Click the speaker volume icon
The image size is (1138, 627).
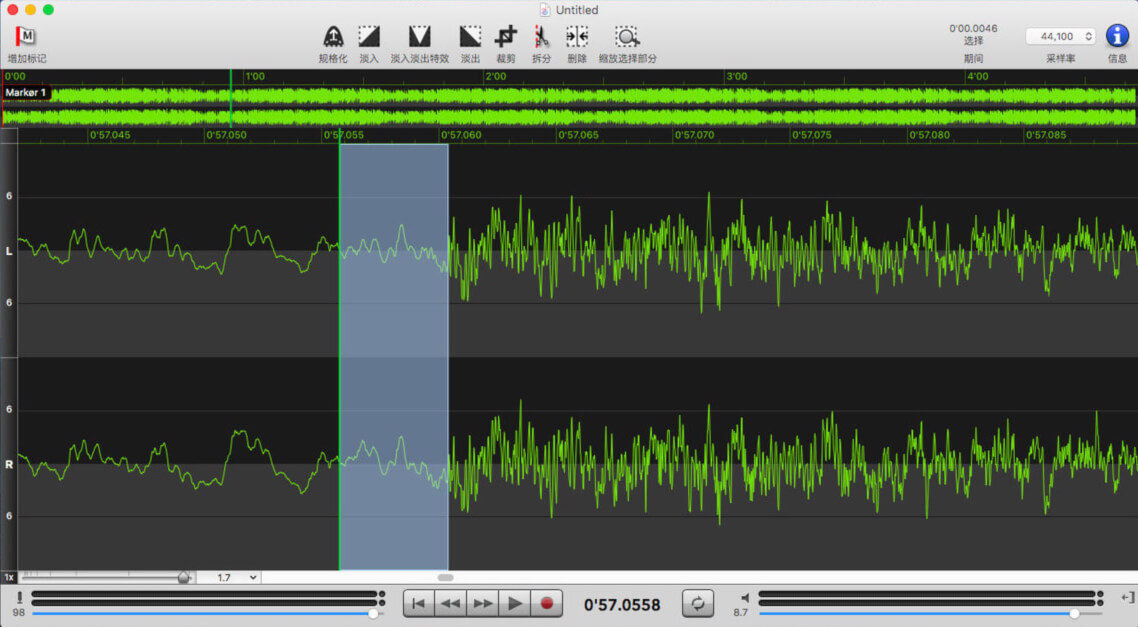pyautogui.click(x=745, y=597)
